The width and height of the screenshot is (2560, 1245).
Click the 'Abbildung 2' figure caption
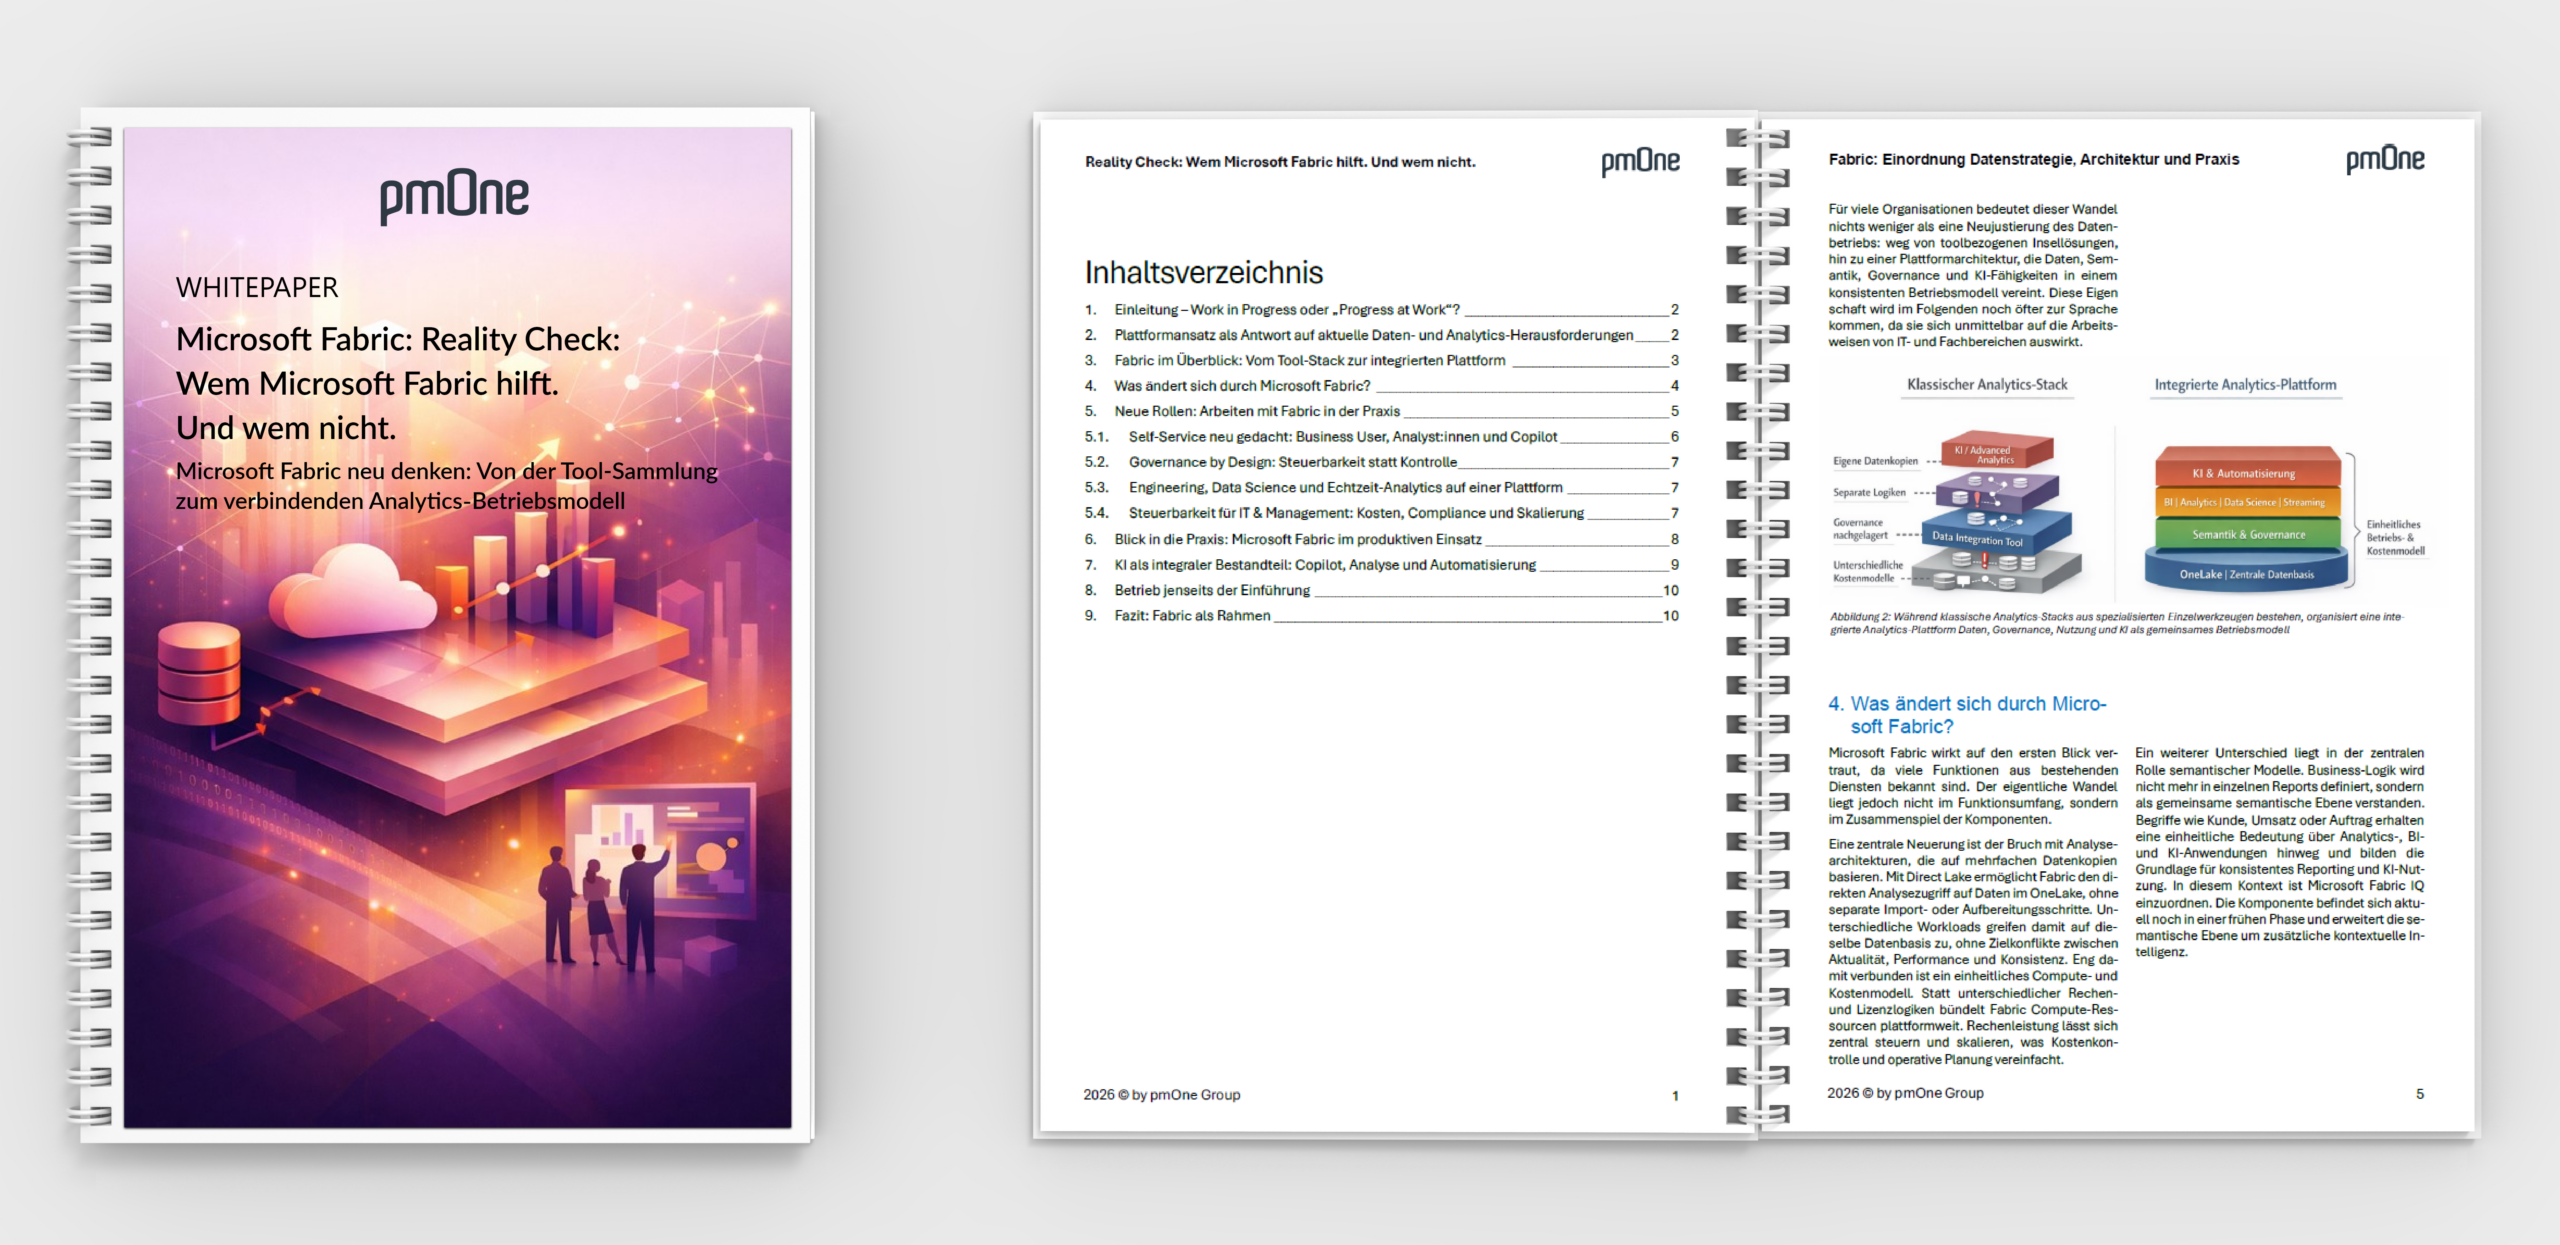(2116, 623)
